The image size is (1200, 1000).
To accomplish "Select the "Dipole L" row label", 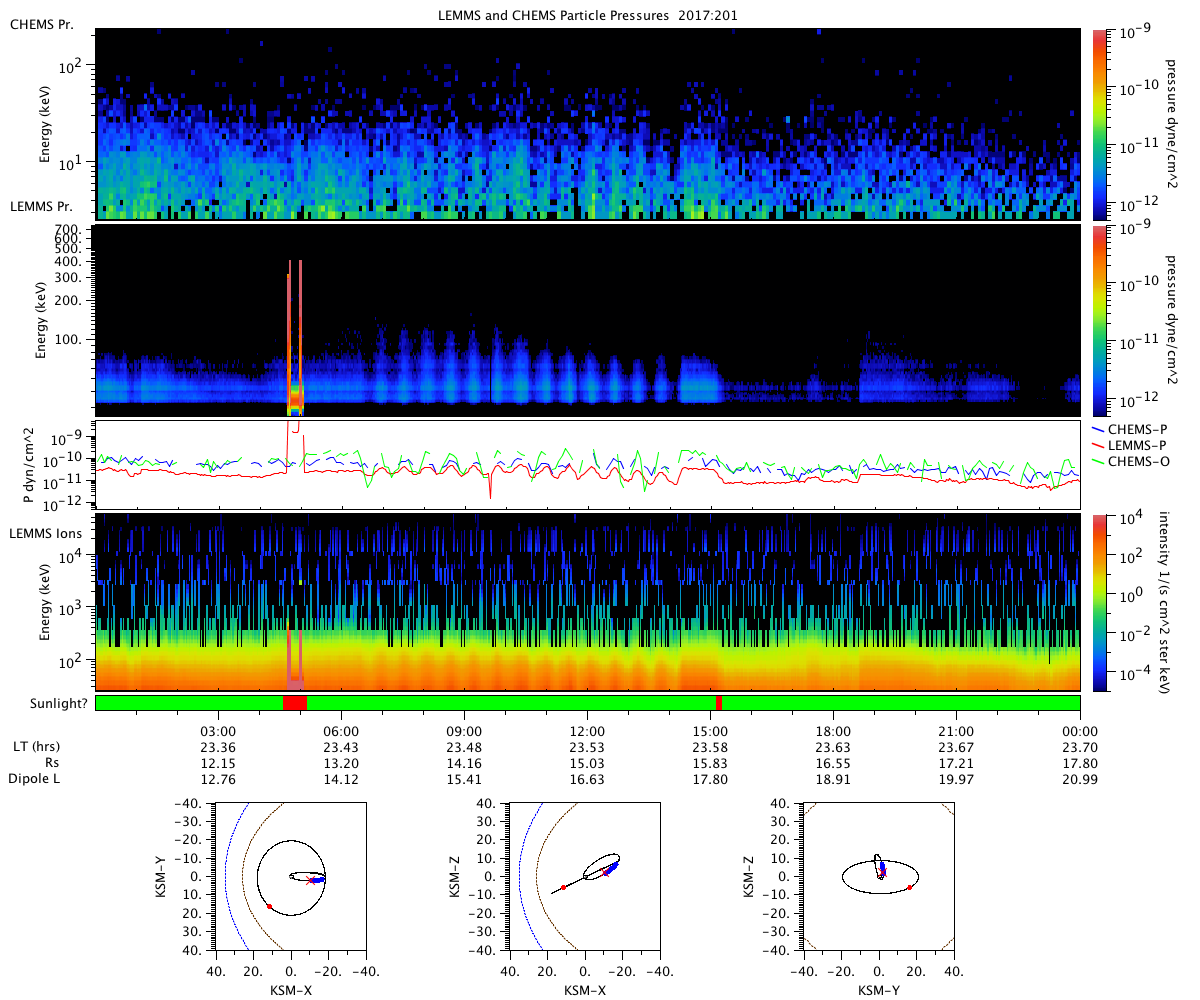I will pyautogui.click(x=34, y=779).
